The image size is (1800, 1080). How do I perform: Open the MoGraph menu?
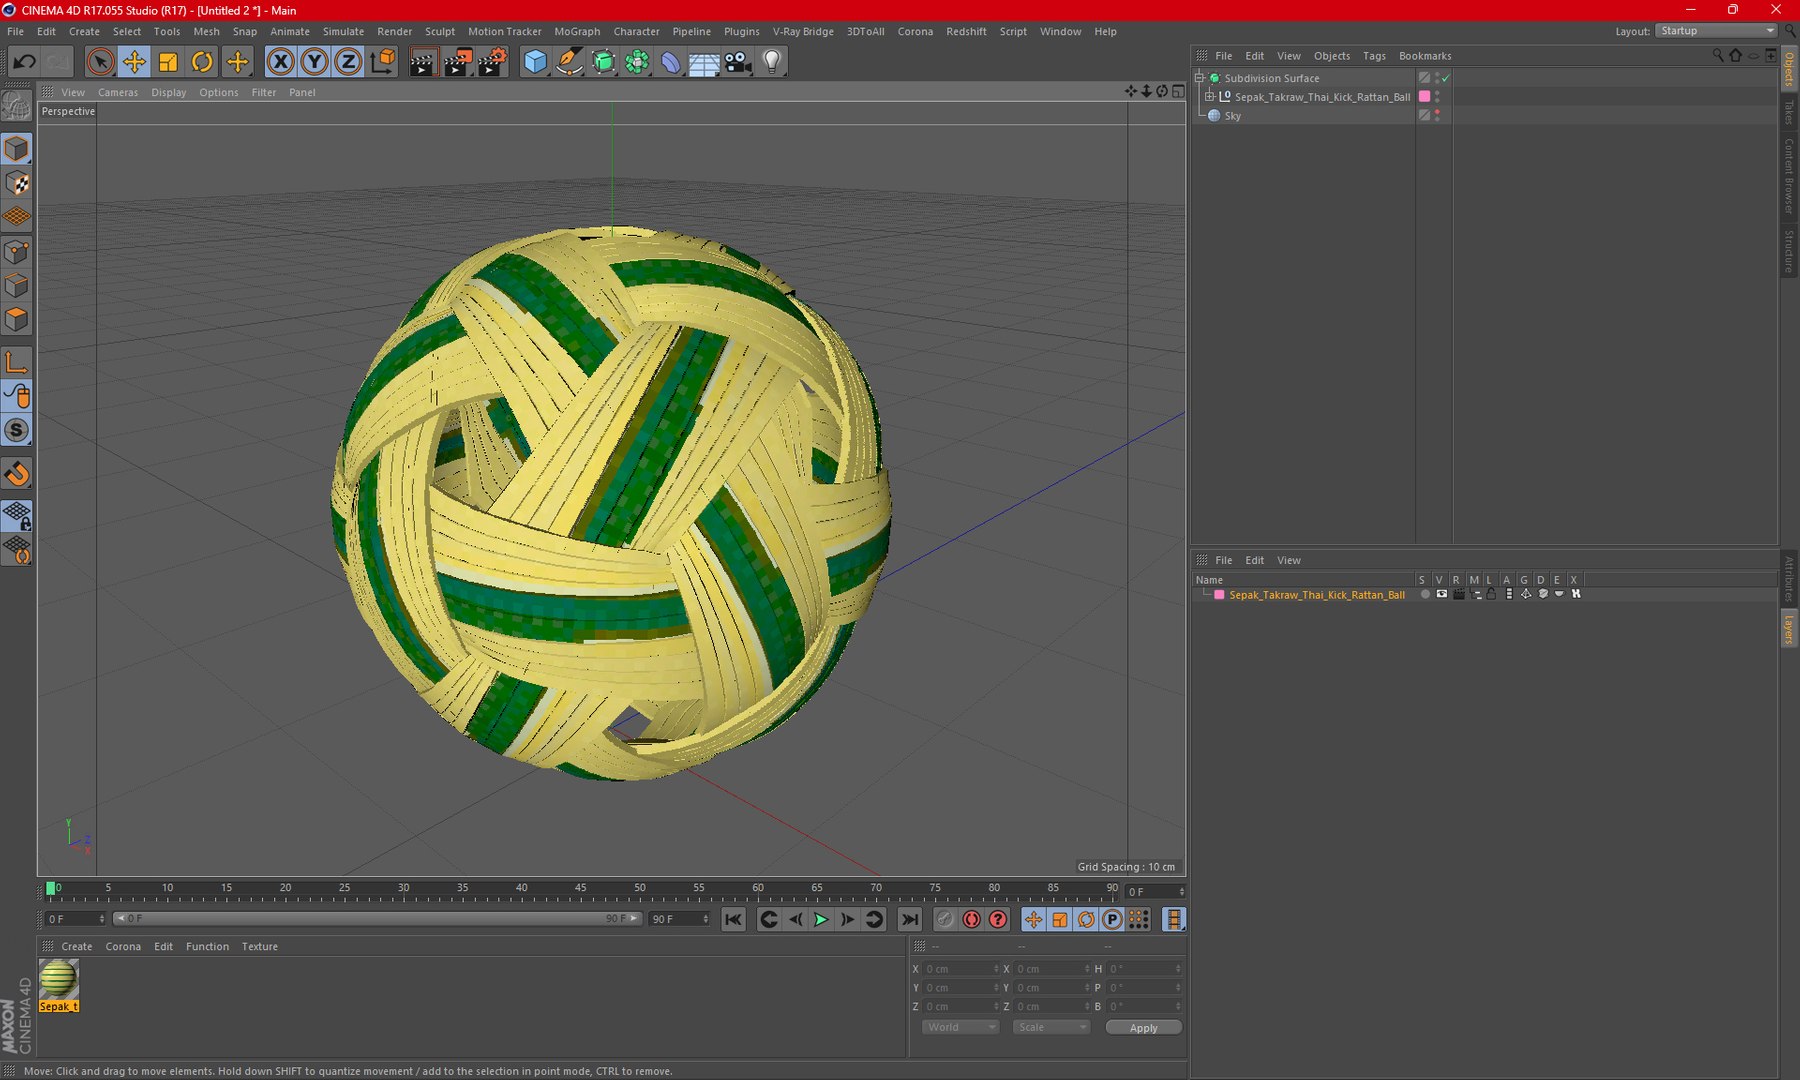pos(577,31)
